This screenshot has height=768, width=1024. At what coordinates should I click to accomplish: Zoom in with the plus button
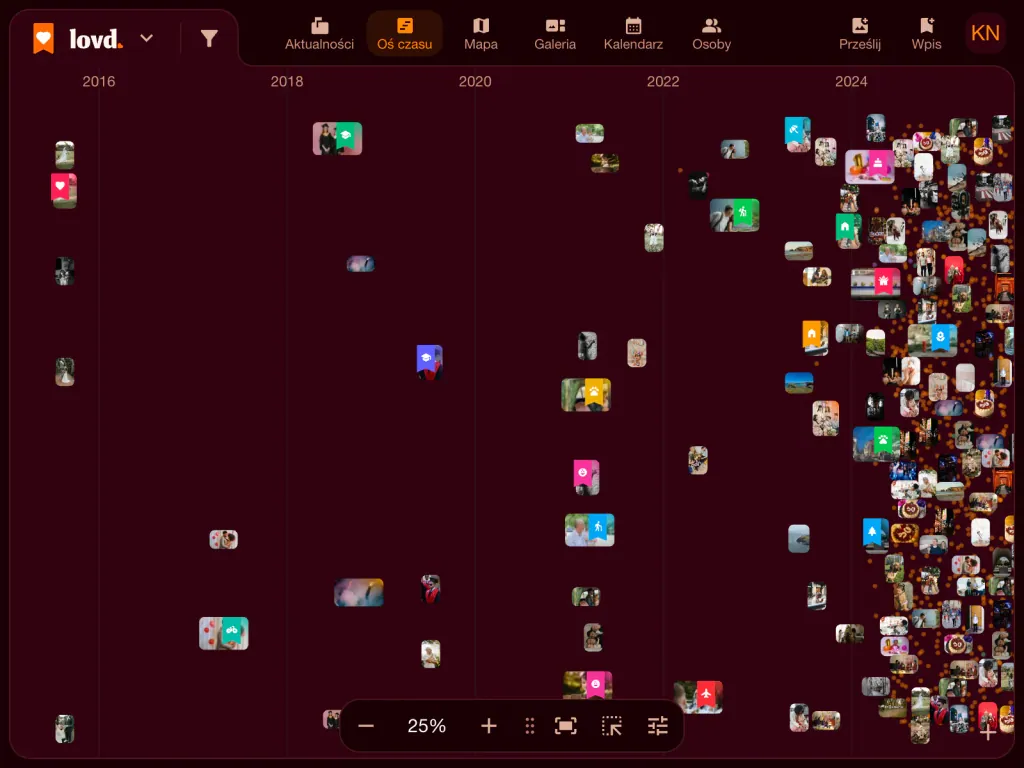488,726
